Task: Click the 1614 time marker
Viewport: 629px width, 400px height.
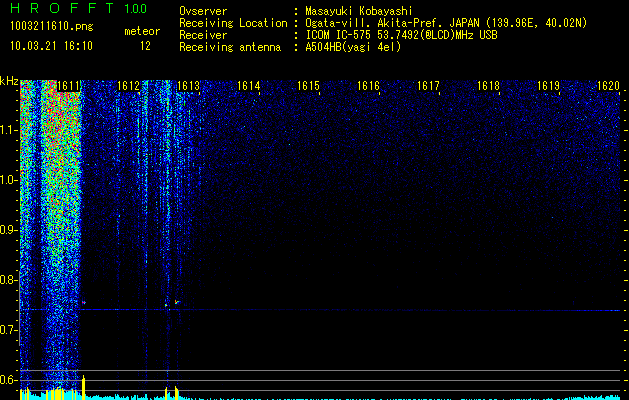Action: pos(248,86)
